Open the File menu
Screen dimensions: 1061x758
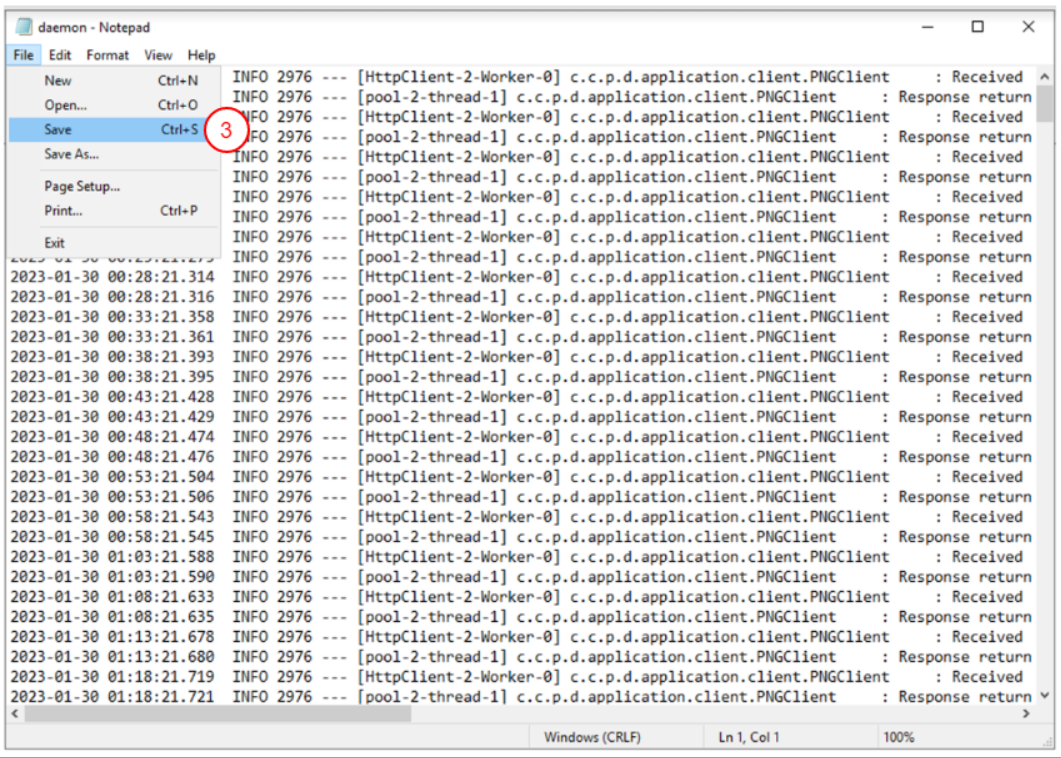tap(24, 55)
